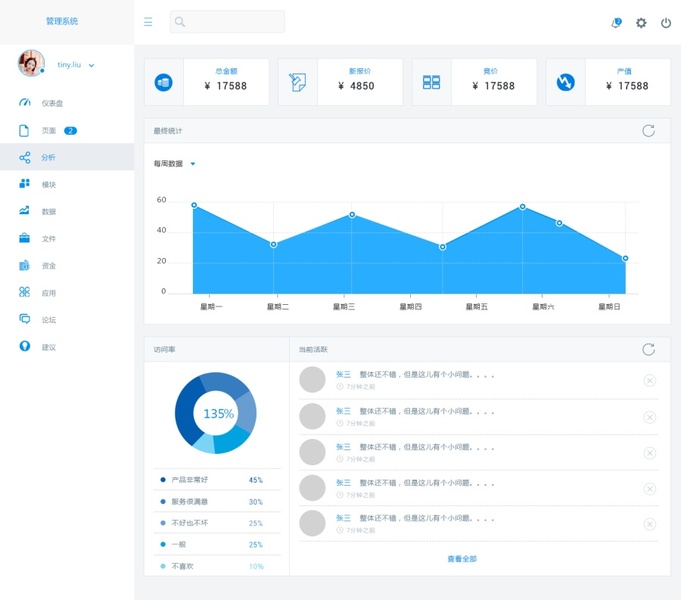Image resolution: width=681 pixels, height=600 pixels.
Task: Click the search input field
Action: [x=227, y=22]
